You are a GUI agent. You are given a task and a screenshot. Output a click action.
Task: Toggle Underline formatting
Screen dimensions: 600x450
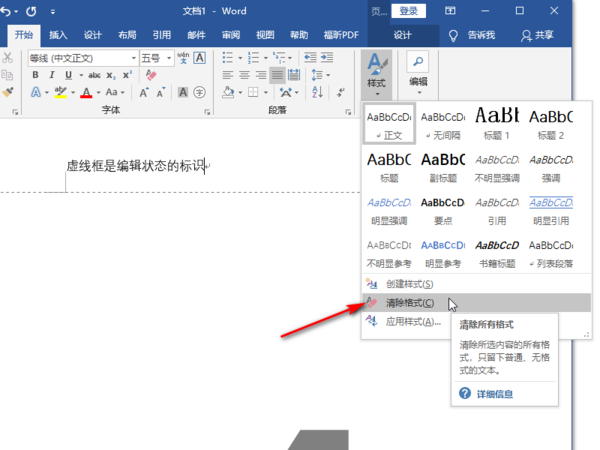(x=68, y=75)
